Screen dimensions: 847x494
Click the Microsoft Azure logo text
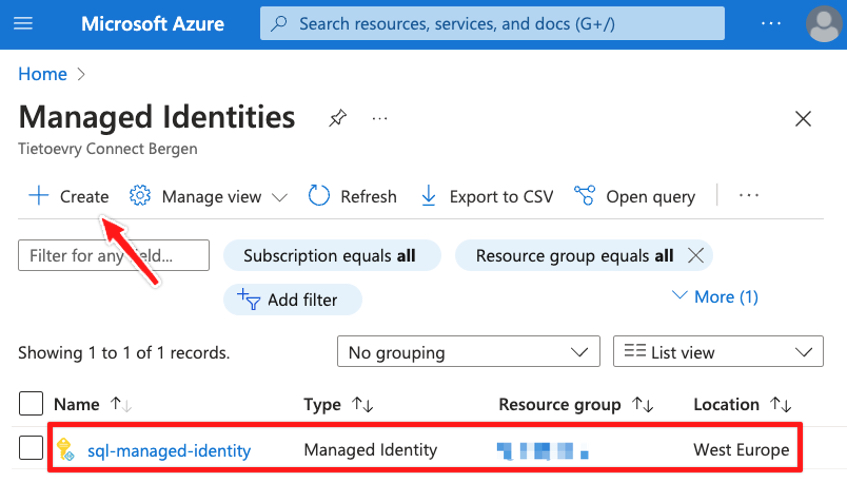152,24
